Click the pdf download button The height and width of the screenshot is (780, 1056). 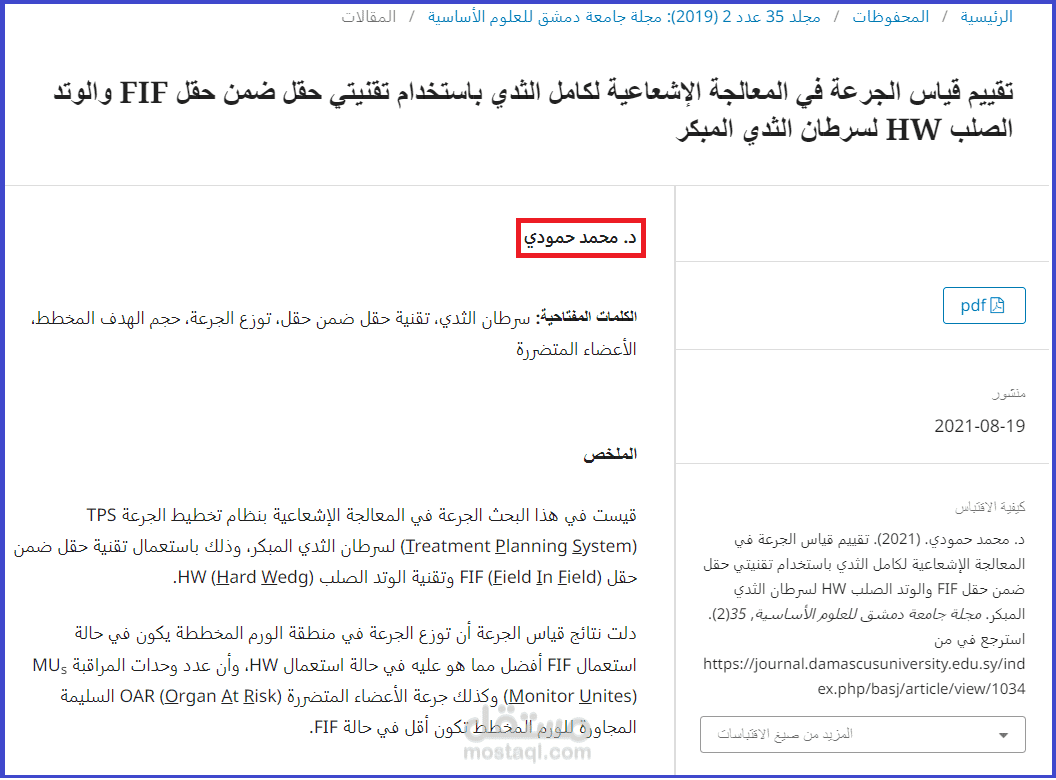coord(984,306)
